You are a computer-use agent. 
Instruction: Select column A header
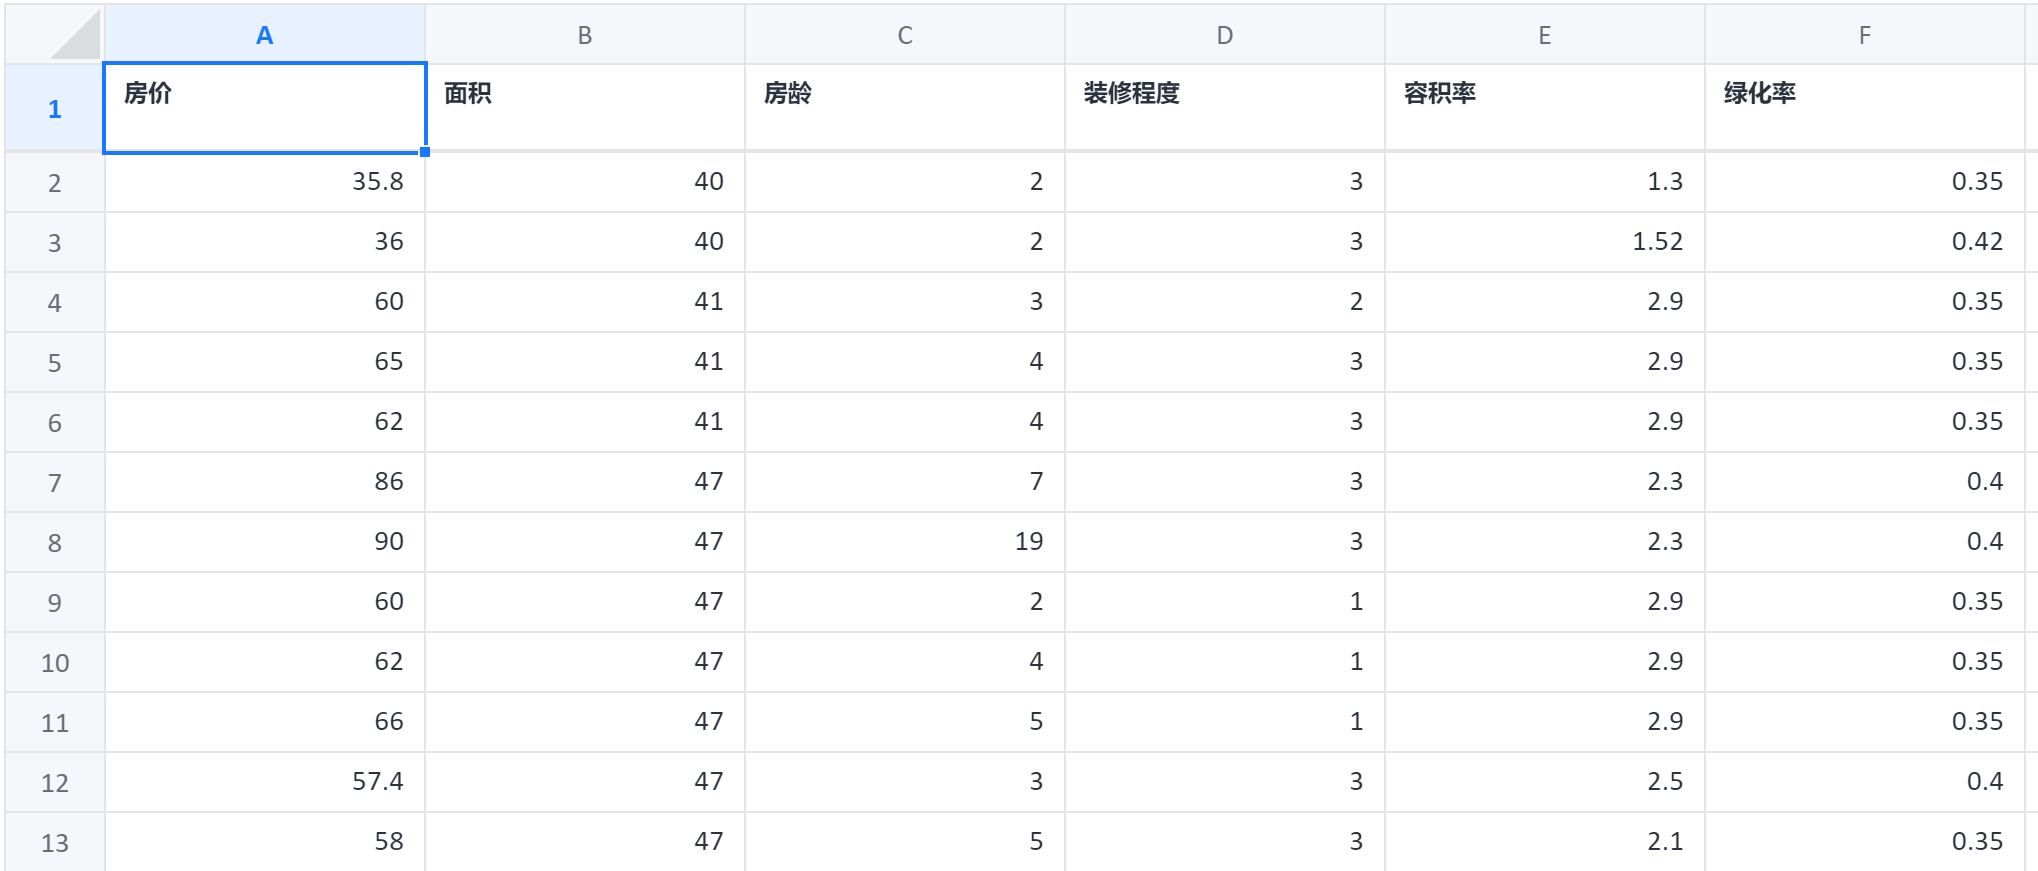(264, 35)
